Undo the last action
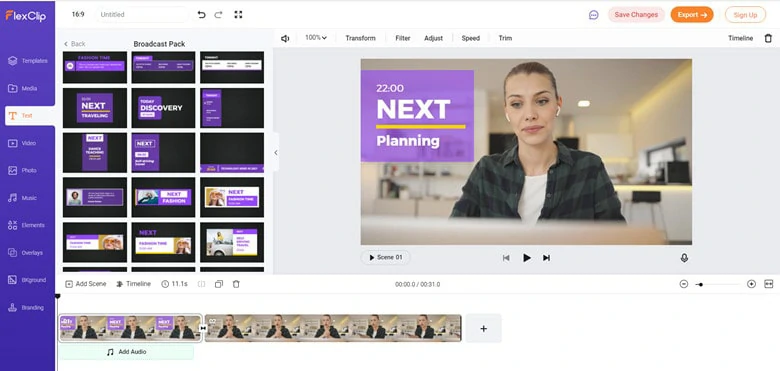The height and width of the screenshot is (371, 780). (201, 14)
